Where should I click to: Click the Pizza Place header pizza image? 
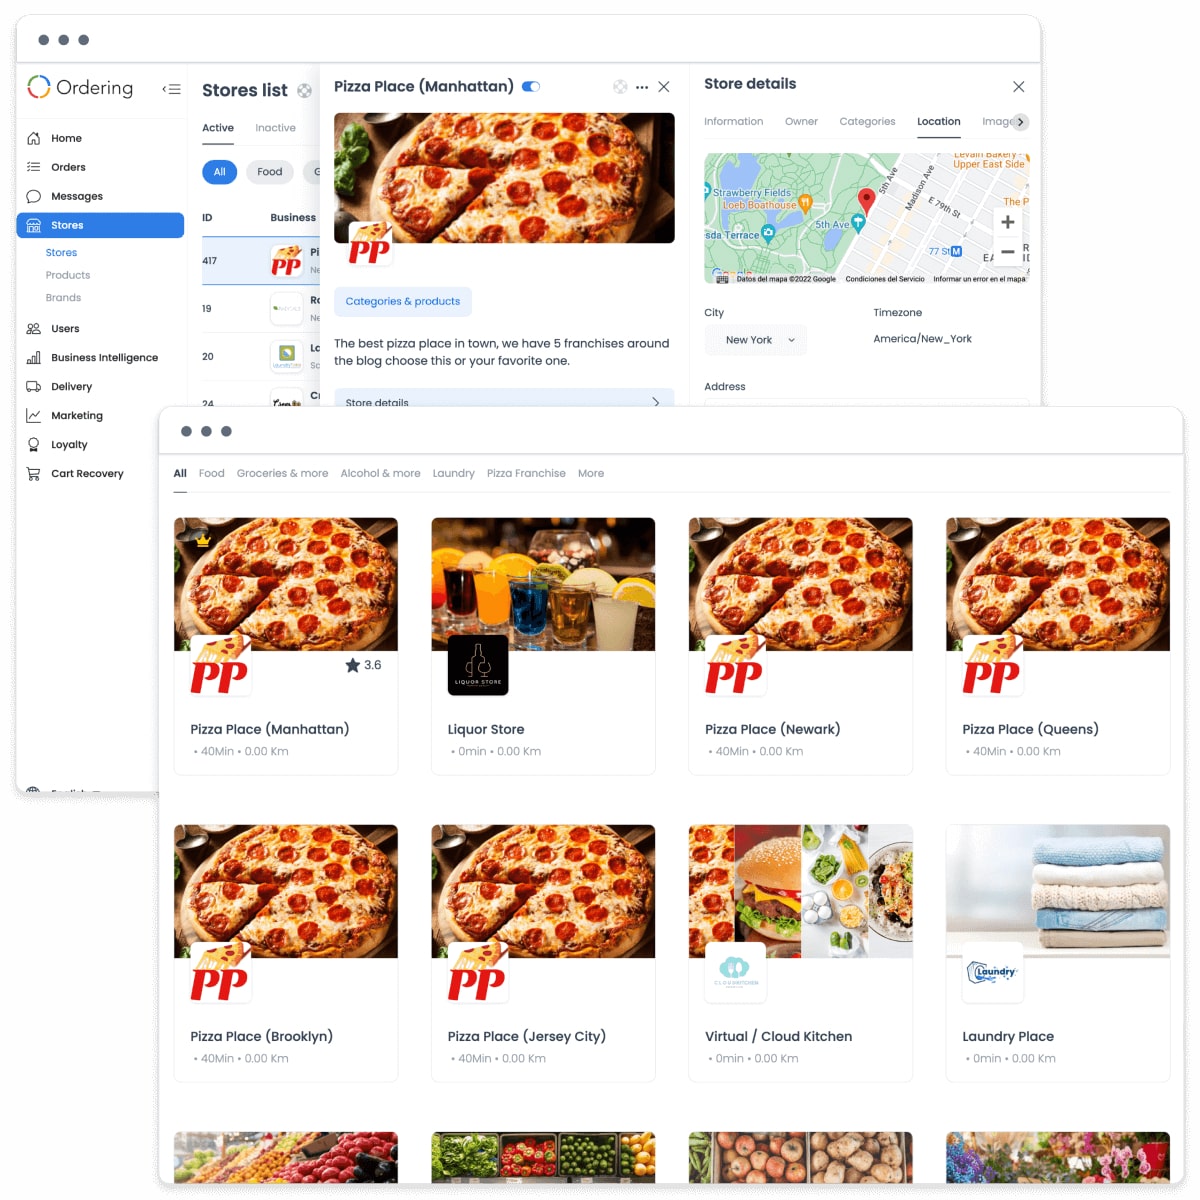(x=504, y=178)
